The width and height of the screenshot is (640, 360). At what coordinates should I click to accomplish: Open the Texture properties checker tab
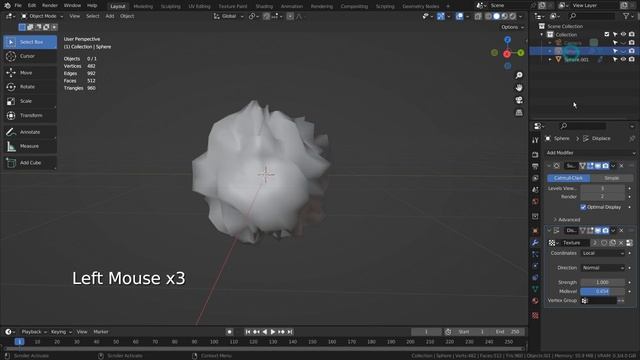point(535,316)
